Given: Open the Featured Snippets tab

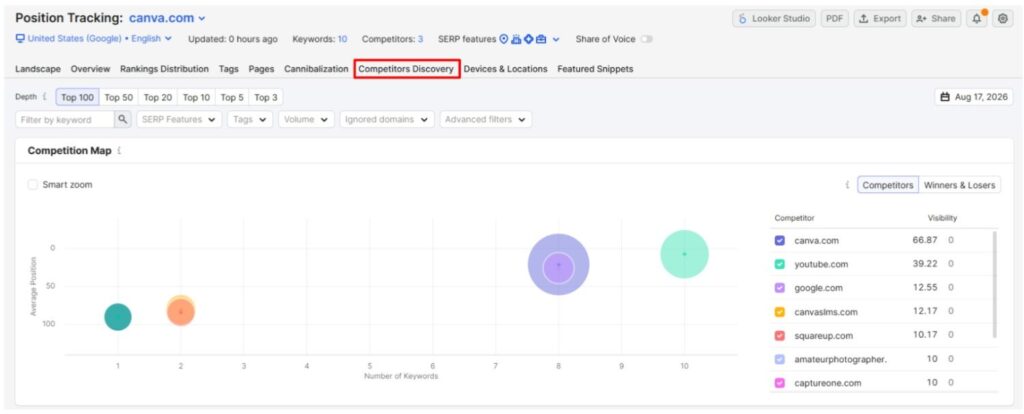Looking at the screenshot, I should point(595,69).
